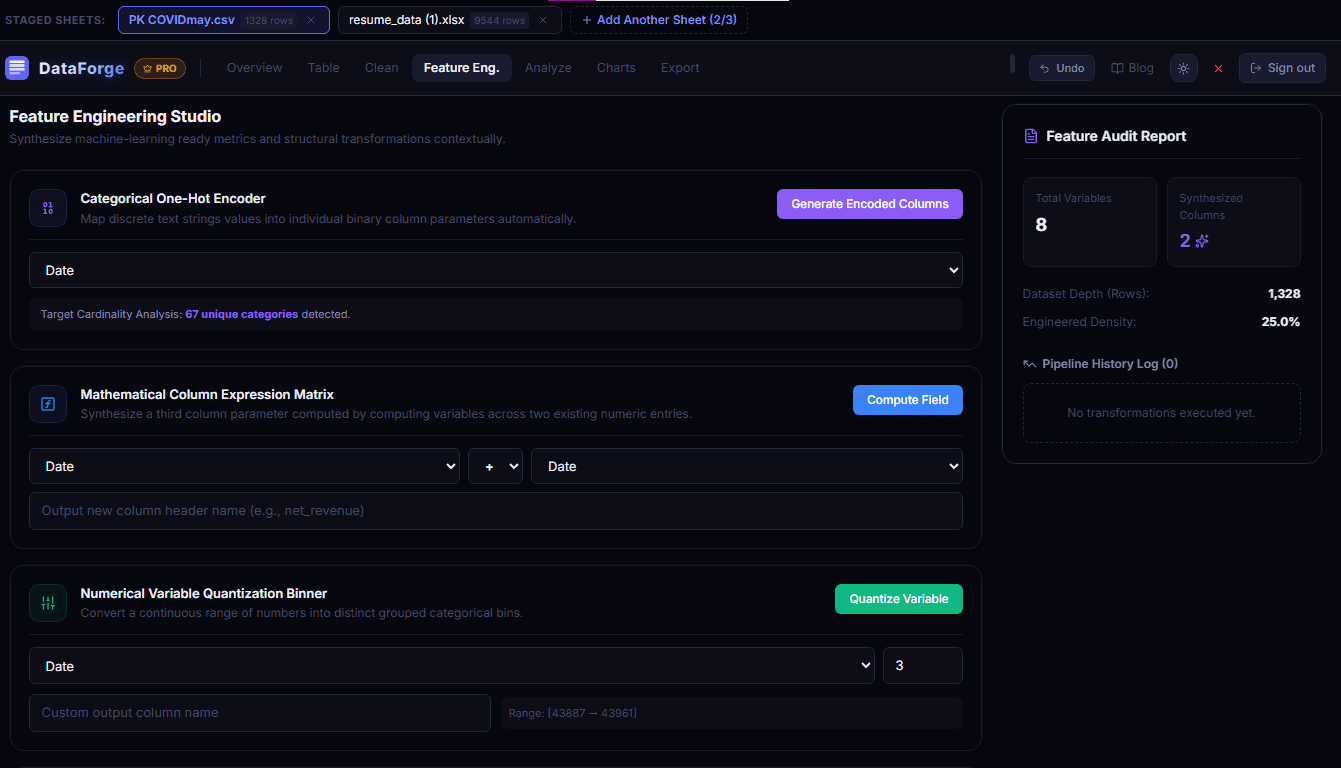
Task: Switch to resume_data (1).xlsx sheet
Action: 450,20
